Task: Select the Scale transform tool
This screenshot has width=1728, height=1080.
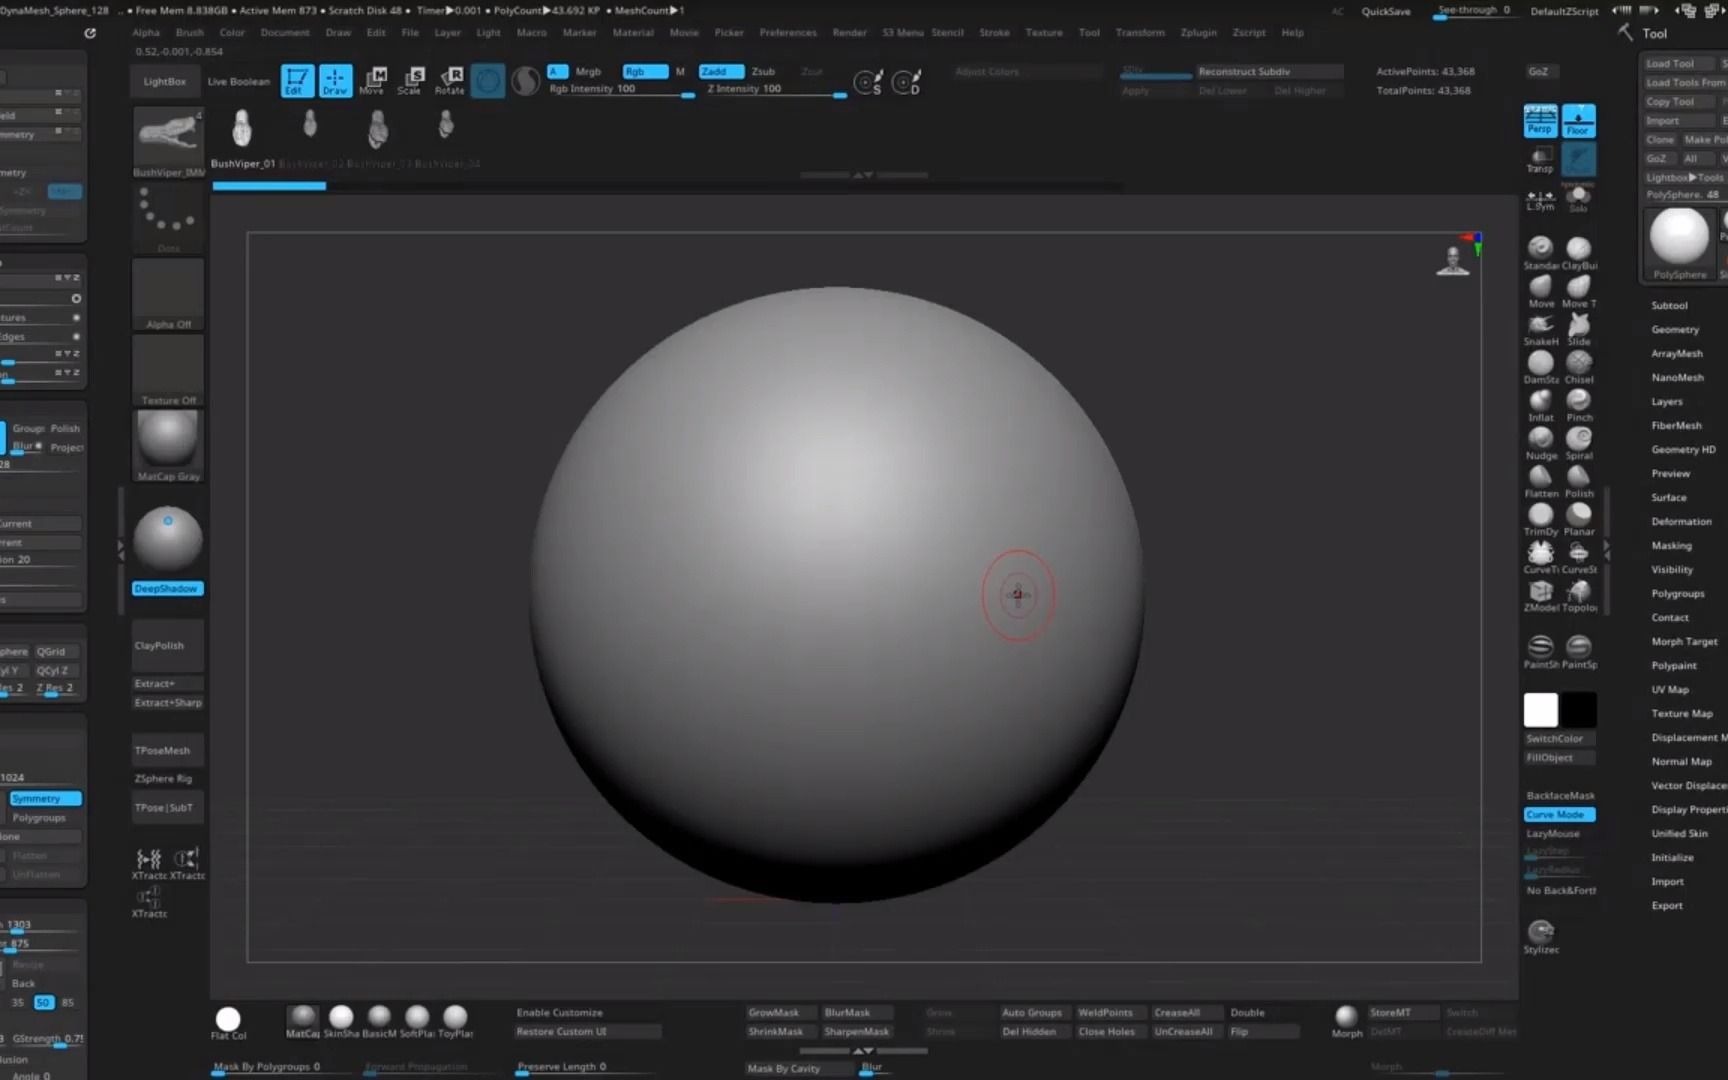Action: point(411,80)
